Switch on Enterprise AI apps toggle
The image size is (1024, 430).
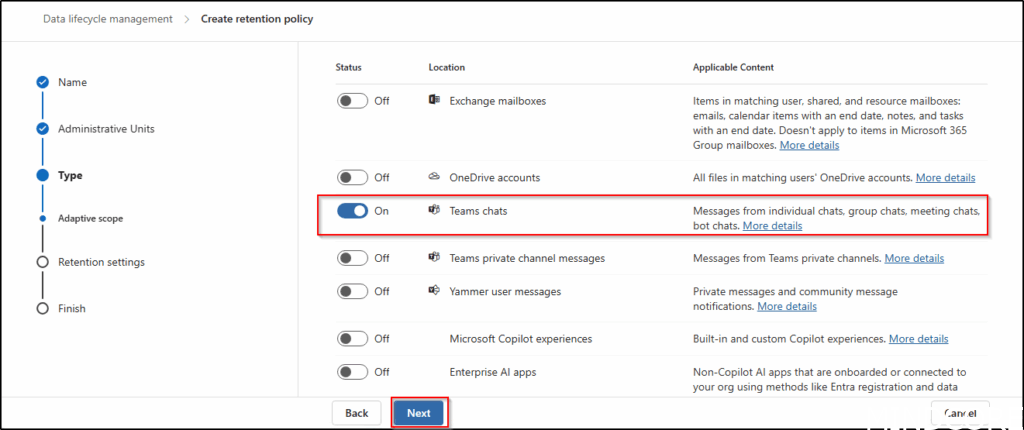pos(352,372)
